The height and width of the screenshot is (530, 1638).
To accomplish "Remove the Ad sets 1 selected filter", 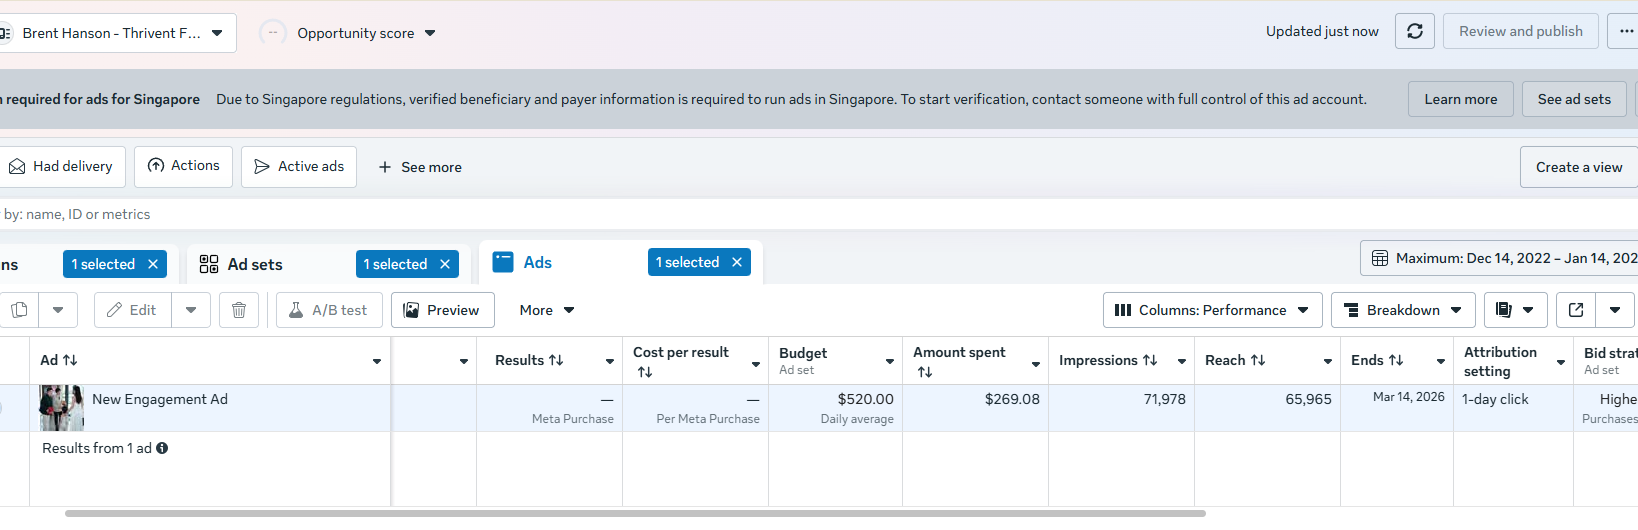I will tap(445, 264).
